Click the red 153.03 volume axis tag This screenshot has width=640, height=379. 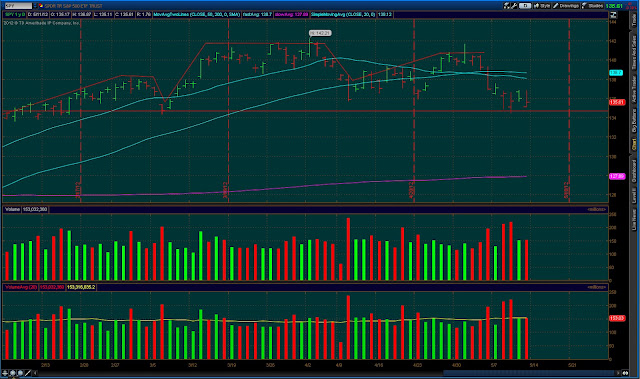[617, 318]
